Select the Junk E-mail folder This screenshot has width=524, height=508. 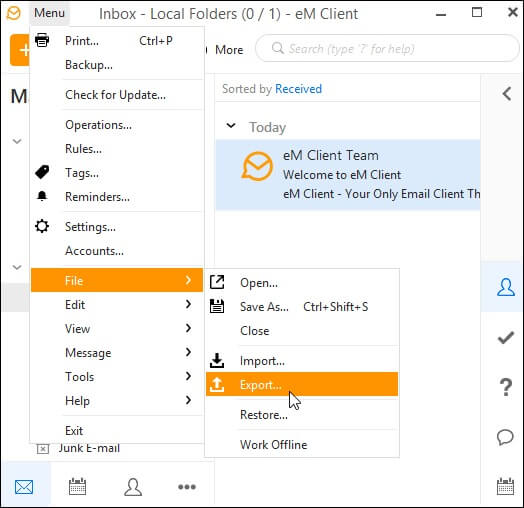click(89, 449)
